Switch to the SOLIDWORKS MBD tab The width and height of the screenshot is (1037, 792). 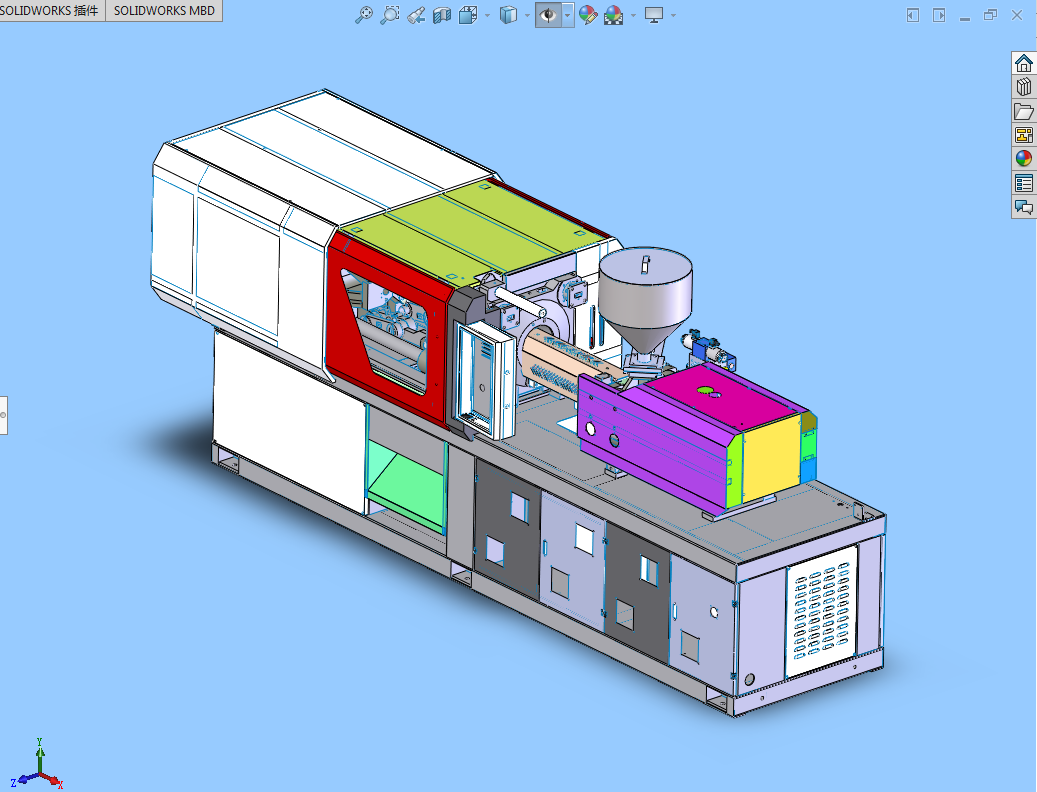pos(164,11)
